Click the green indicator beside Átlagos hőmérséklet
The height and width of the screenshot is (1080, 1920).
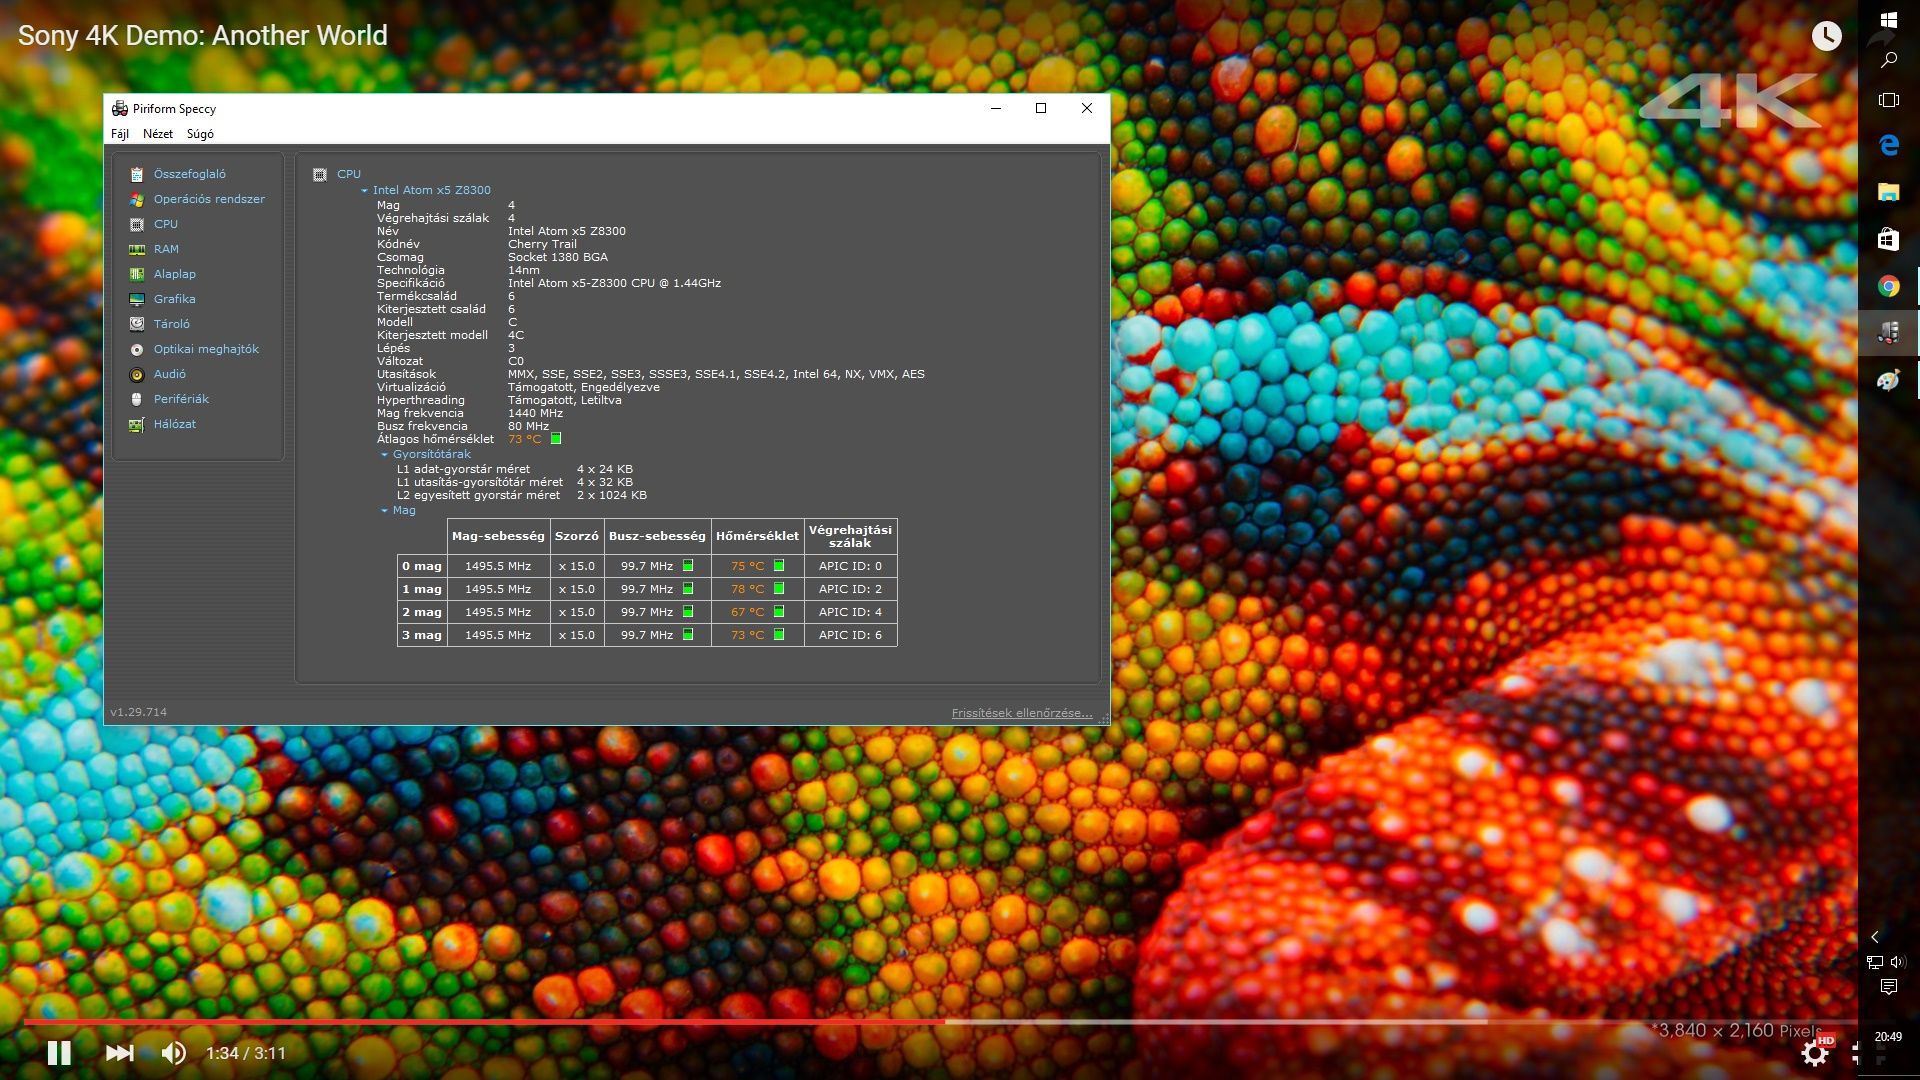[556, 438]
